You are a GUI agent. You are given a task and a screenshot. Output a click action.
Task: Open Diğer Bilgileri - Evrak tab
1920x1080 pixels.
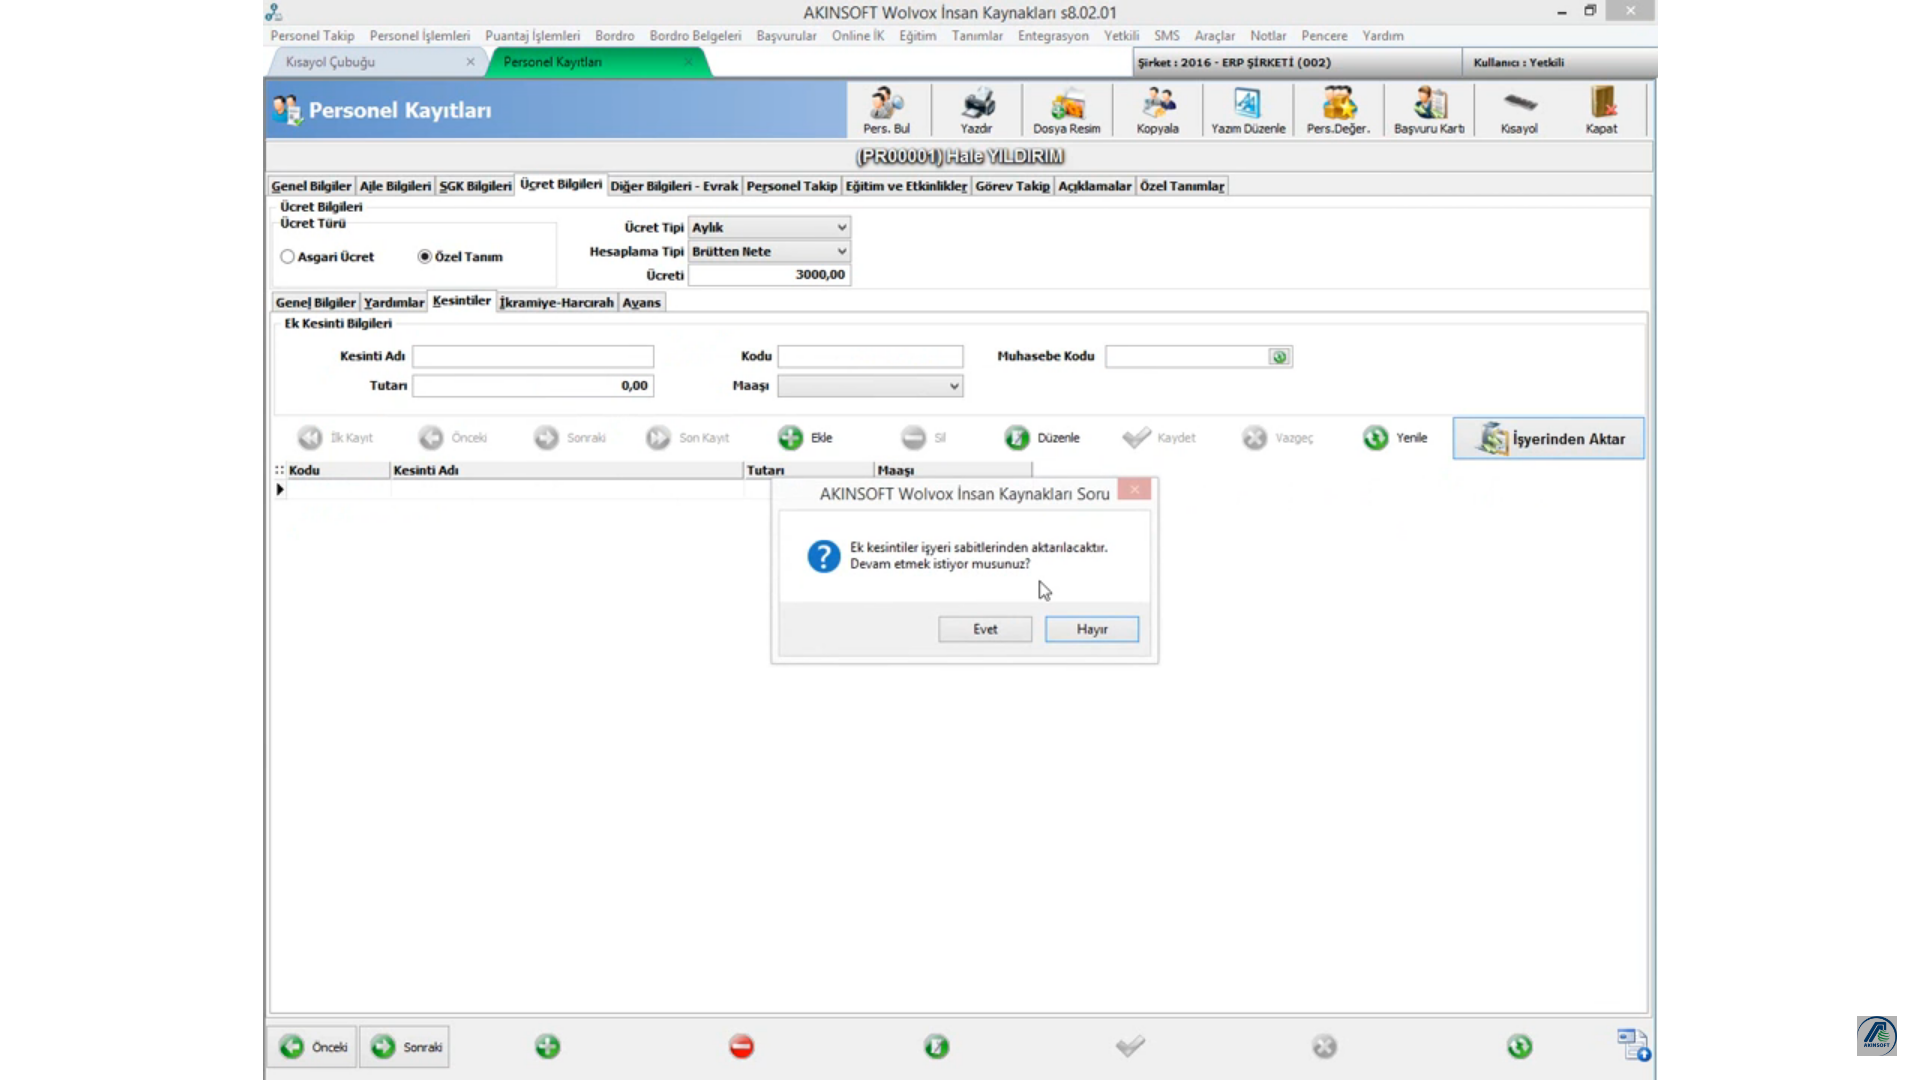tap(674, 186)
